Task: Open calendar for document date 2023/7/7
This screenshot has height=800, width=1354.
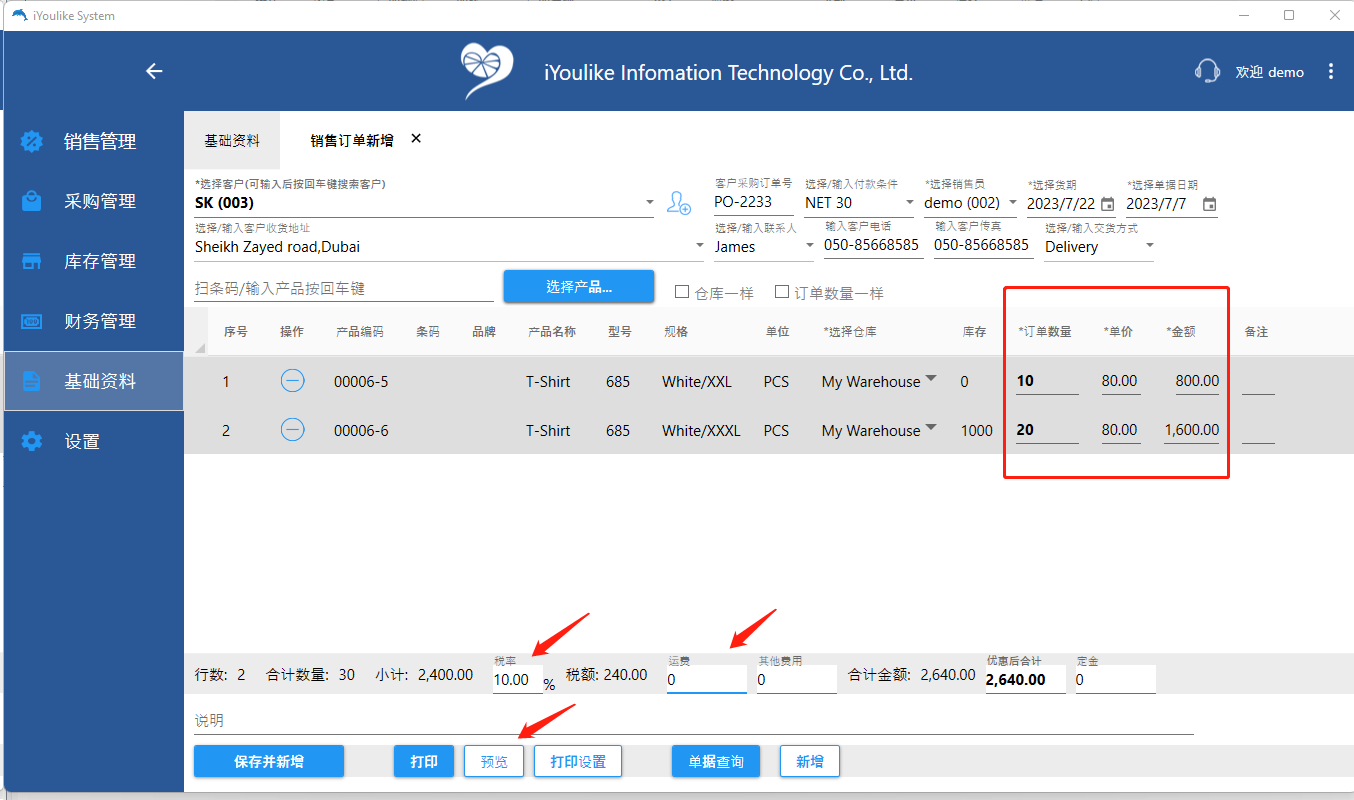Action: pos(1209,204)
